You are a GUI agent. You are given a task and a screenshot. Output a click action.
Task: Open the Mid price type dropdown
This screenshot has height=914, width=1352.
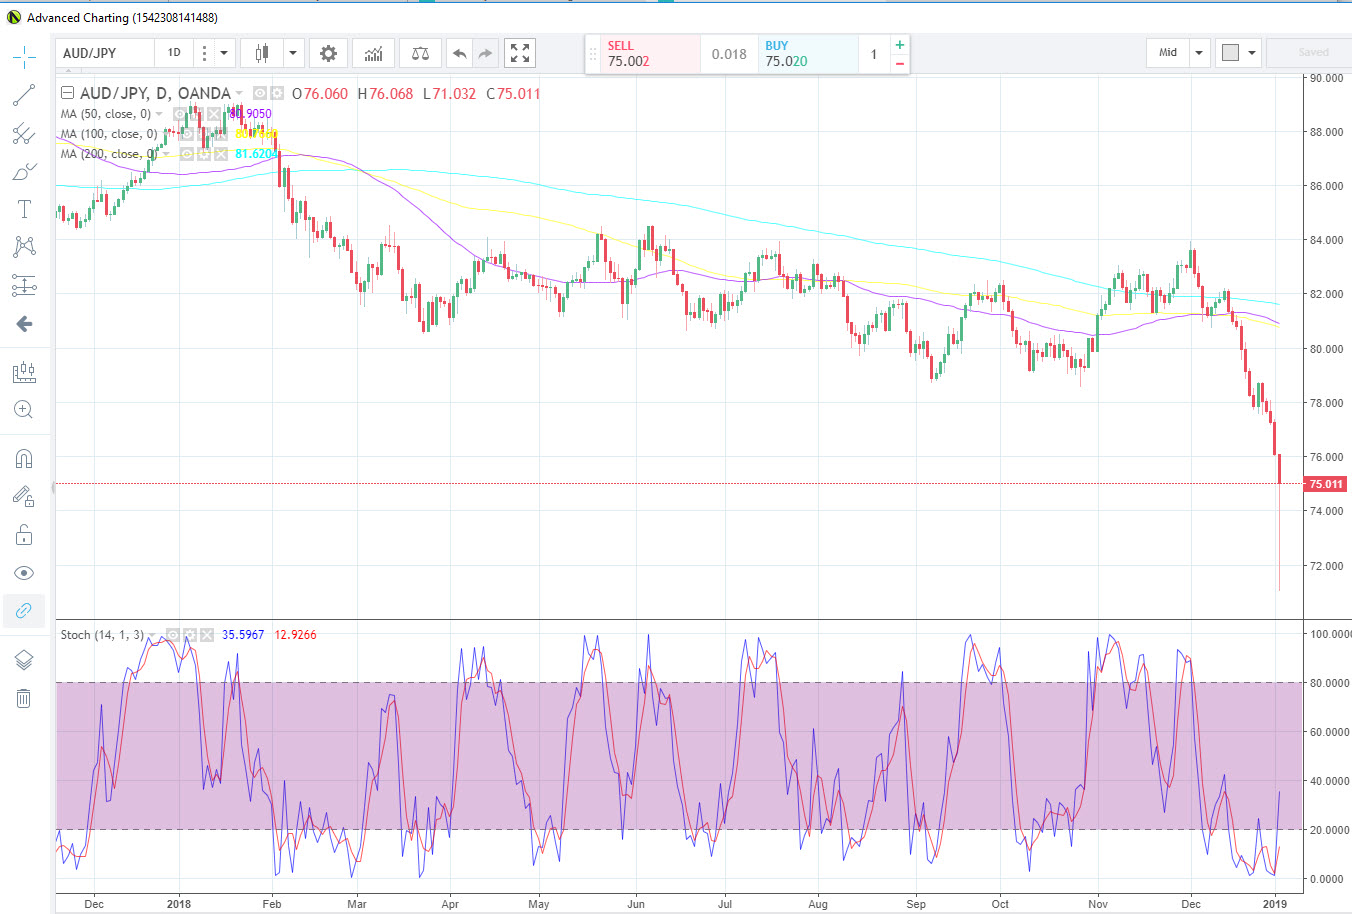coord(1199,53)
